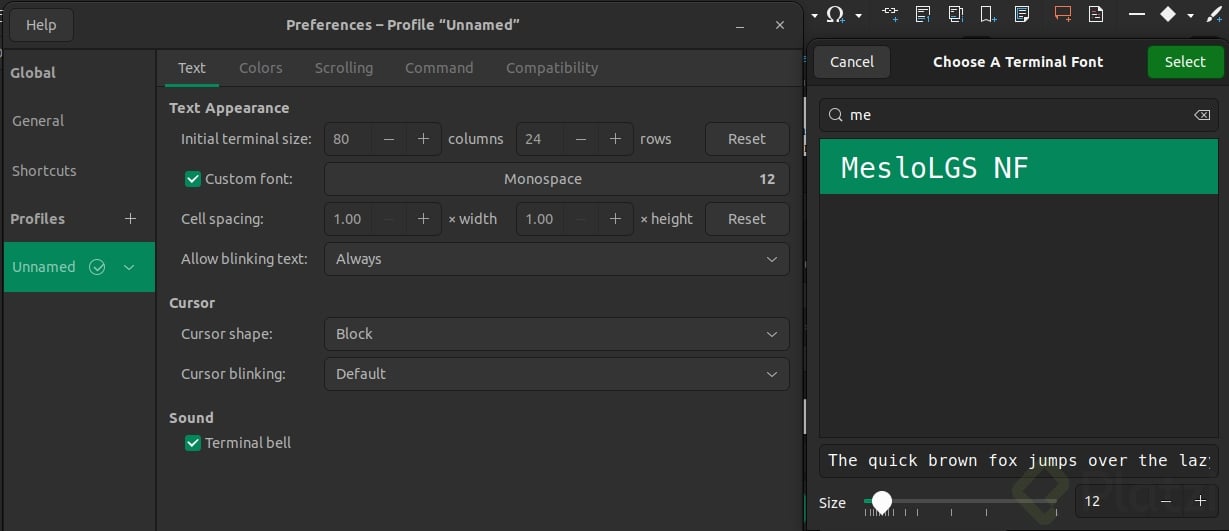This screenshot has width=1229, height=531.
Task: Click the font Size slider handle
Action: click(881, 501)
